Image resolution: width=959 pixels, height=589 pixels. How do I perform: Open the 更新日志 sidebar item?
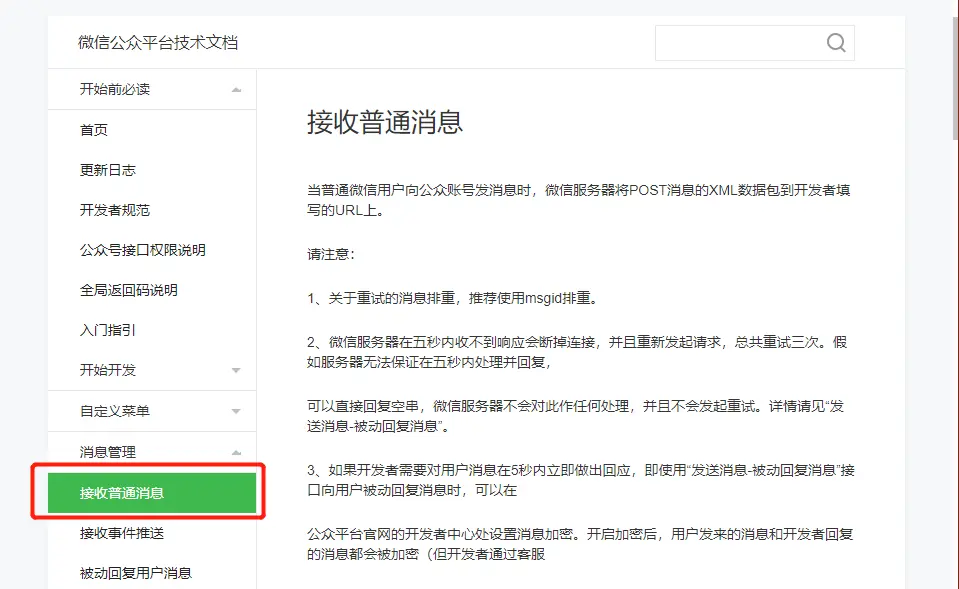pos(108,170)
